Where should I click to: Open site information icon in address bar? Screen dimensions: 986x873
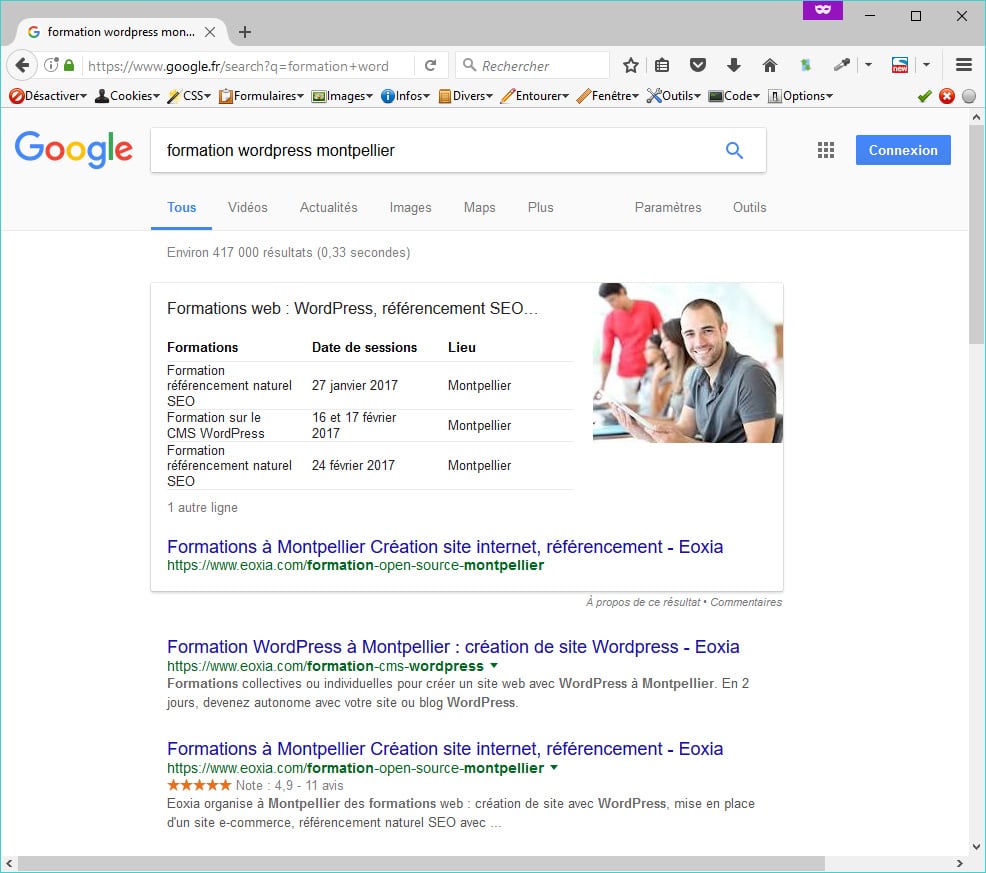point(51,65)
